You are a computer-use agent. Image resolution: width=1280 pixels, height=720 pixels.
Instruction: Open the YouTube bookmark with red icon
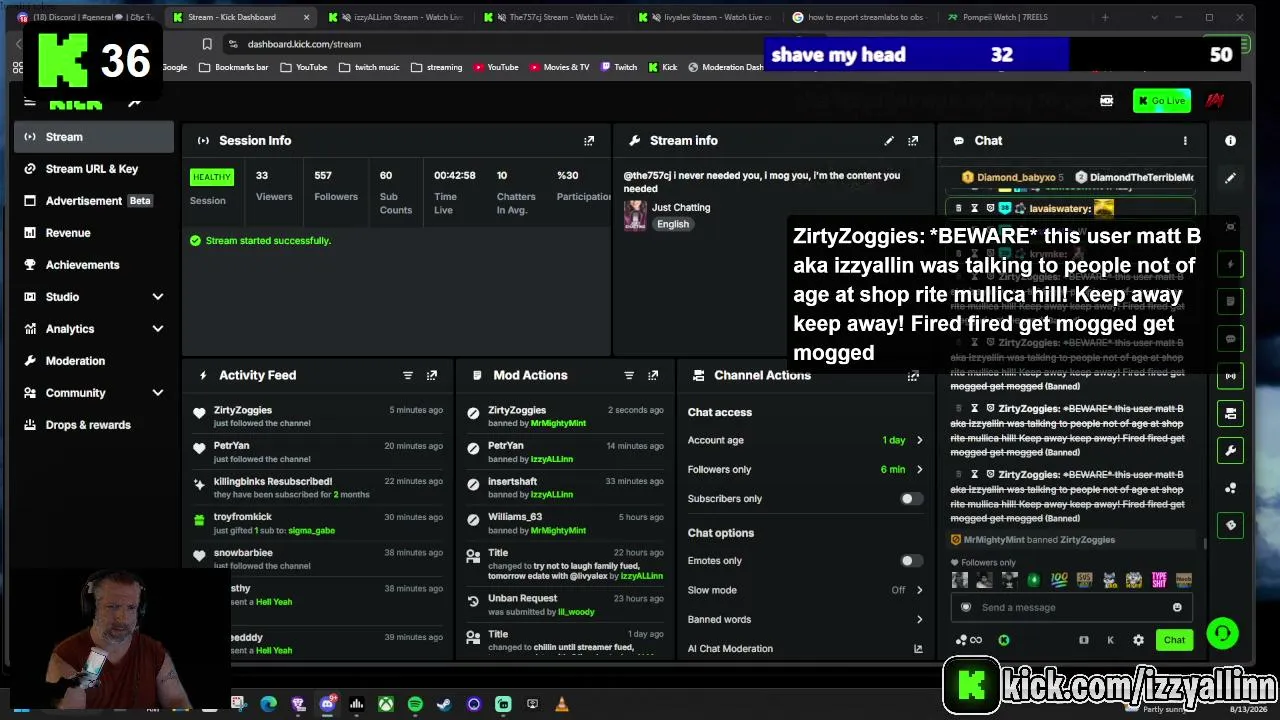[x=496, y=67]
